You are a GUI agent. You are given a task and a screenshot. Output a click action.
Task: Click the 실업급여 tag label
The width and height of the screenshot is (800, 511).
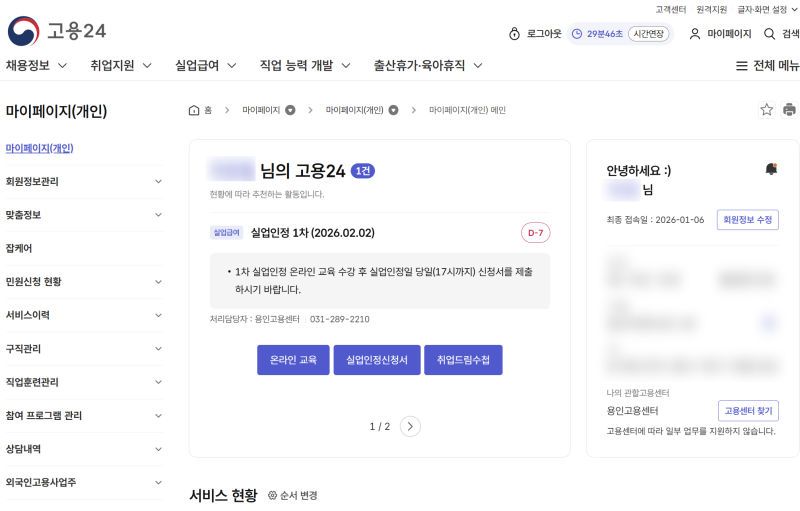[x=227, y=233]
